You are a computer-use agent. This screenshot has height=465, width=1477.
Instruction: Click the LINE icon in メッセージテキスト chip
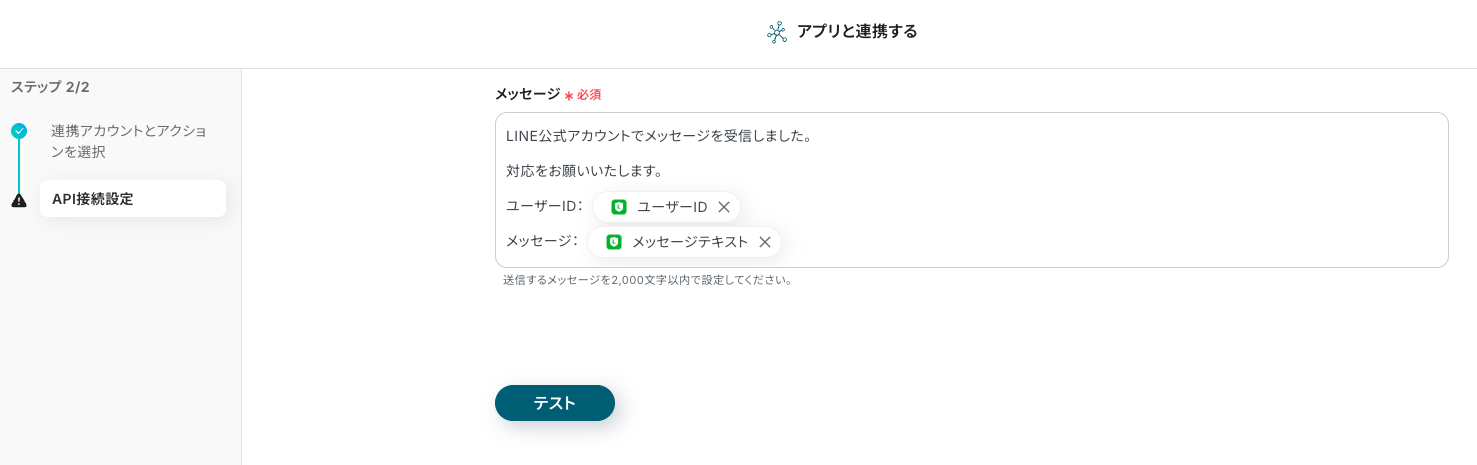(x=614, y=242)
